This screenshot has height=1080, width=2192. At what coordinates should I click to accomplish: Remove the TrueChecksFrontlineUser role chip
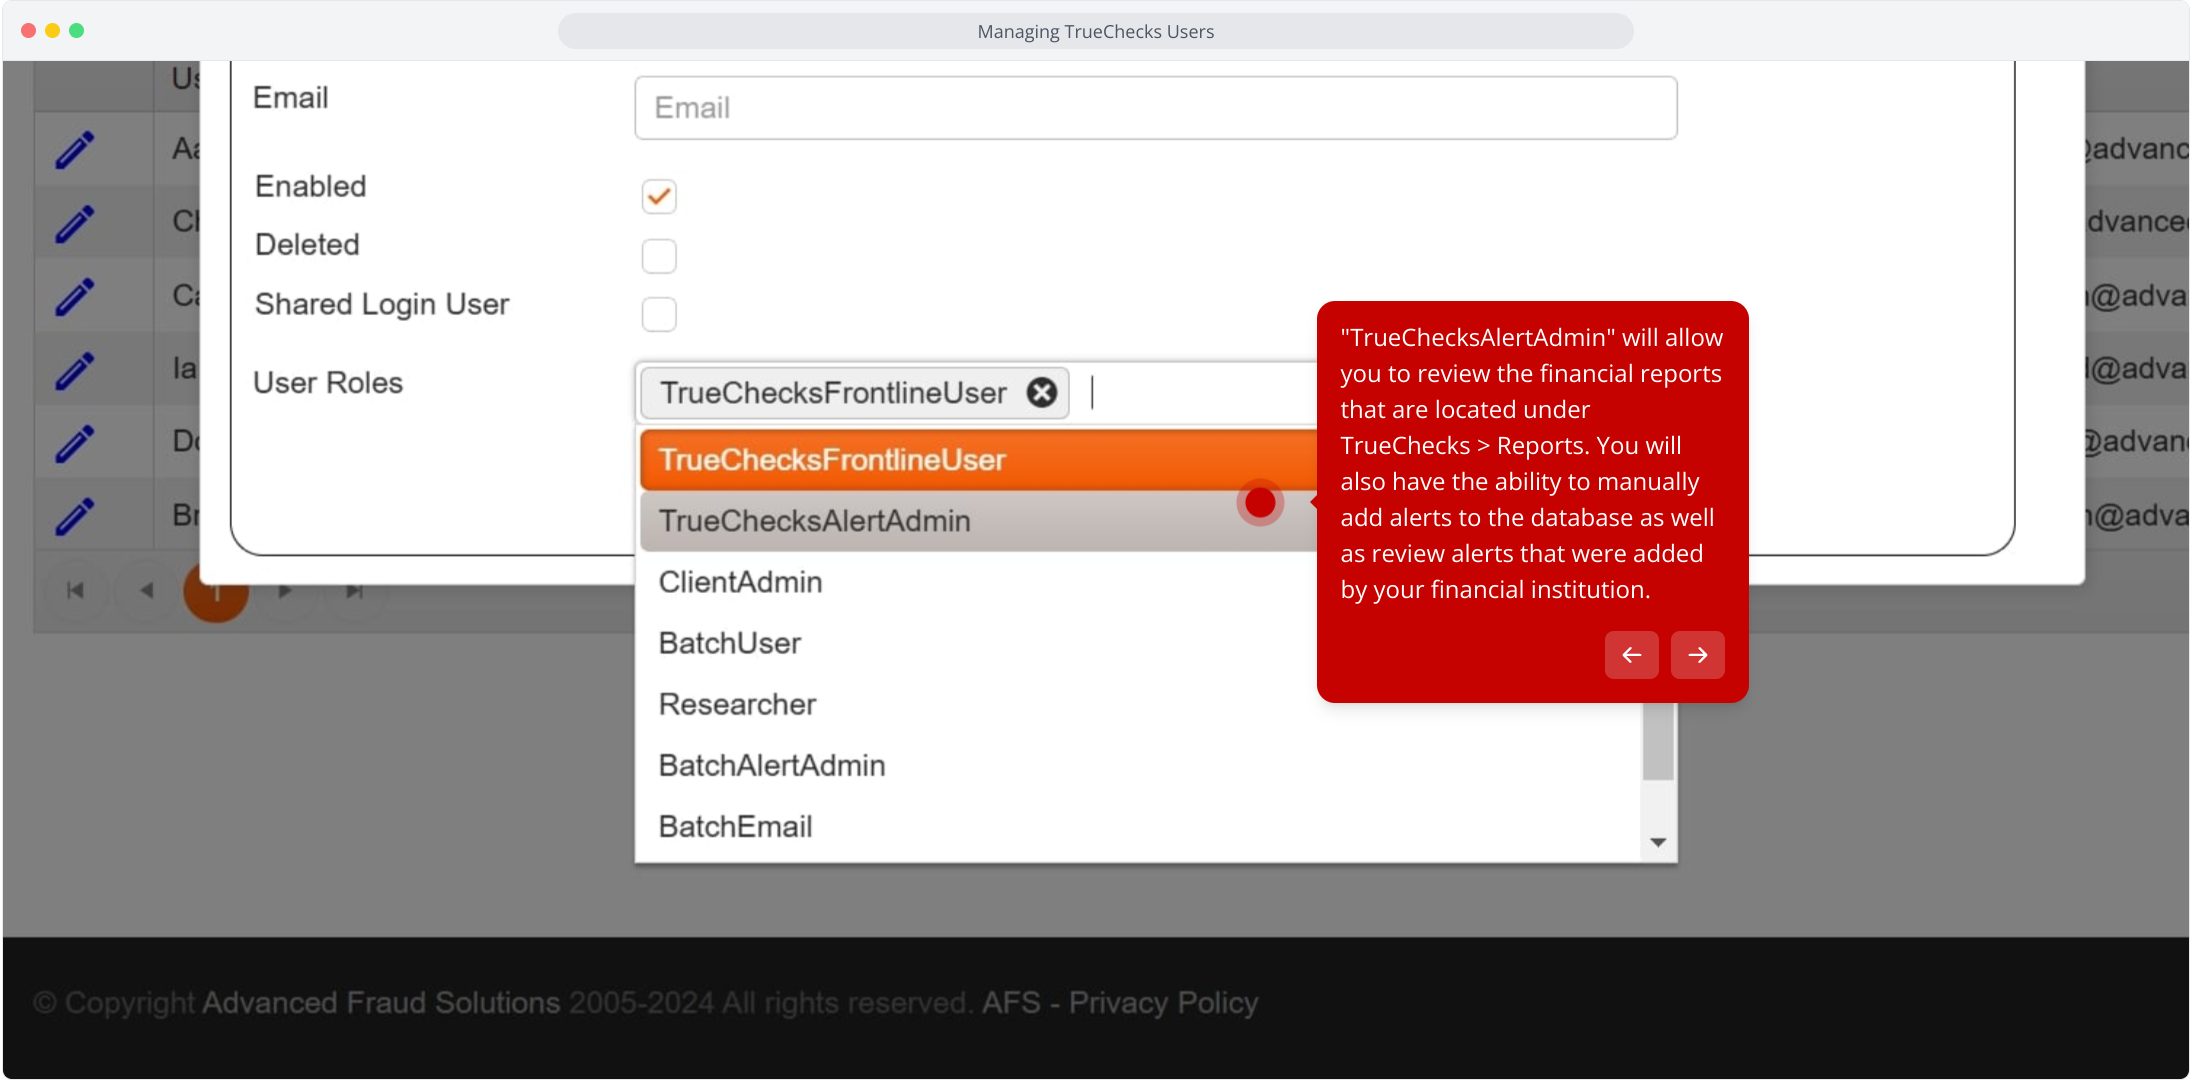click(1042, 393)
